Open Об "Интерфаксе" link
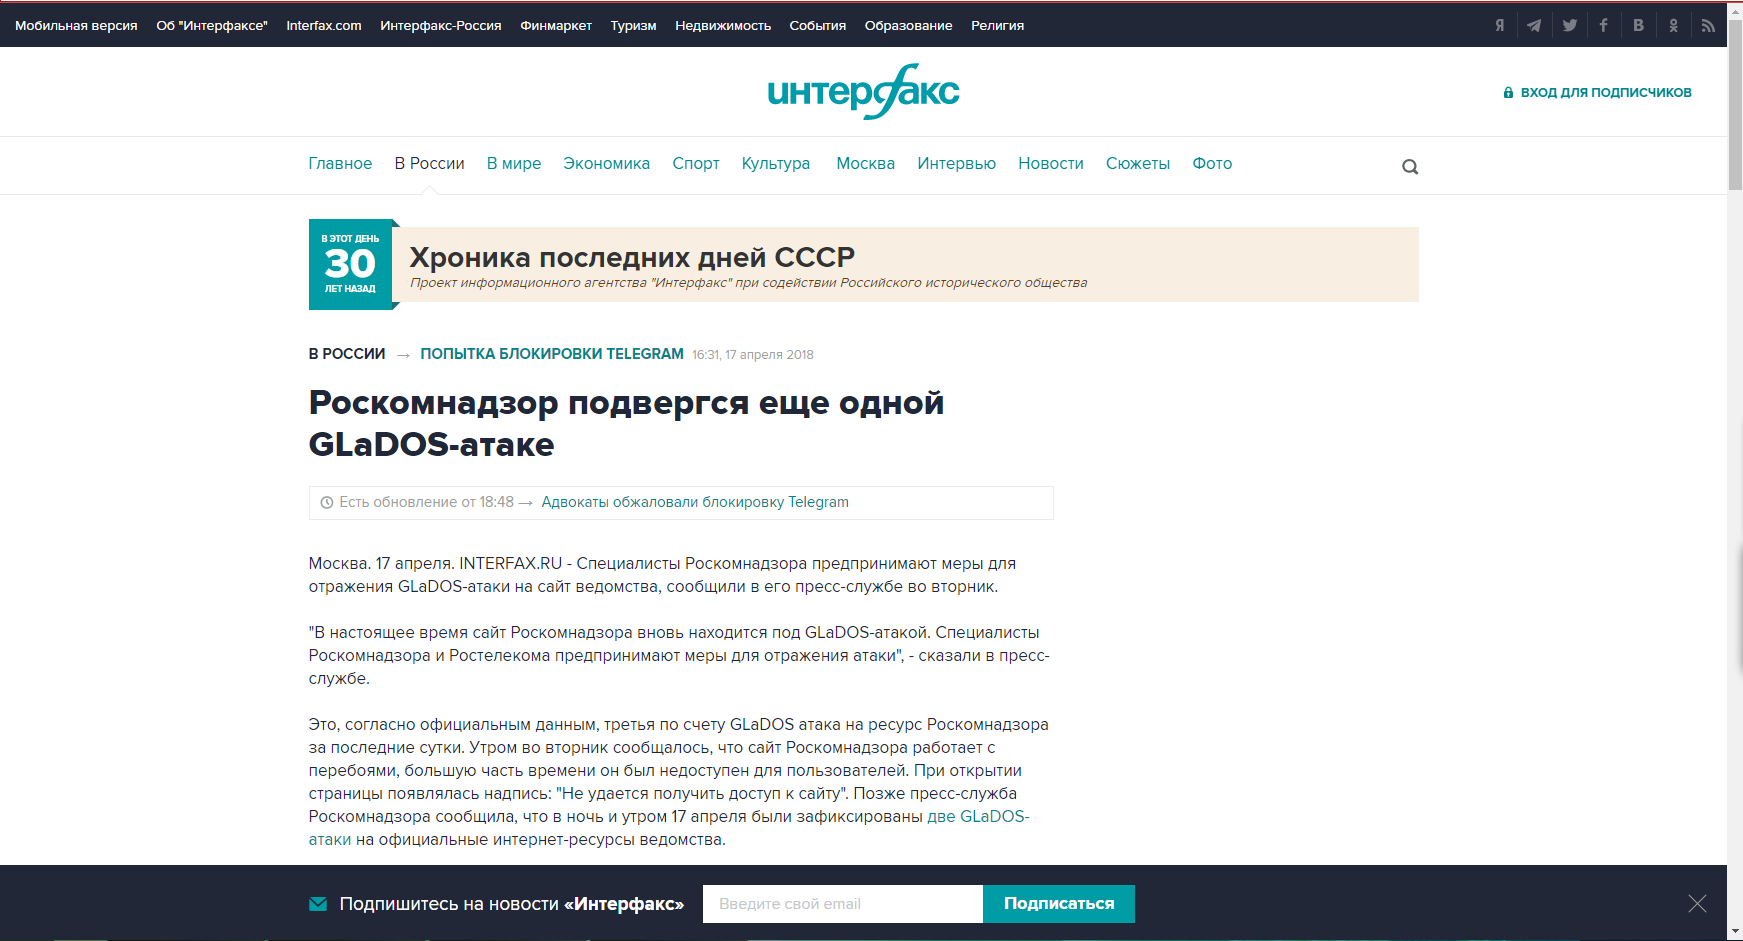This screenshot has height=941, width=1743. [212, 25]
